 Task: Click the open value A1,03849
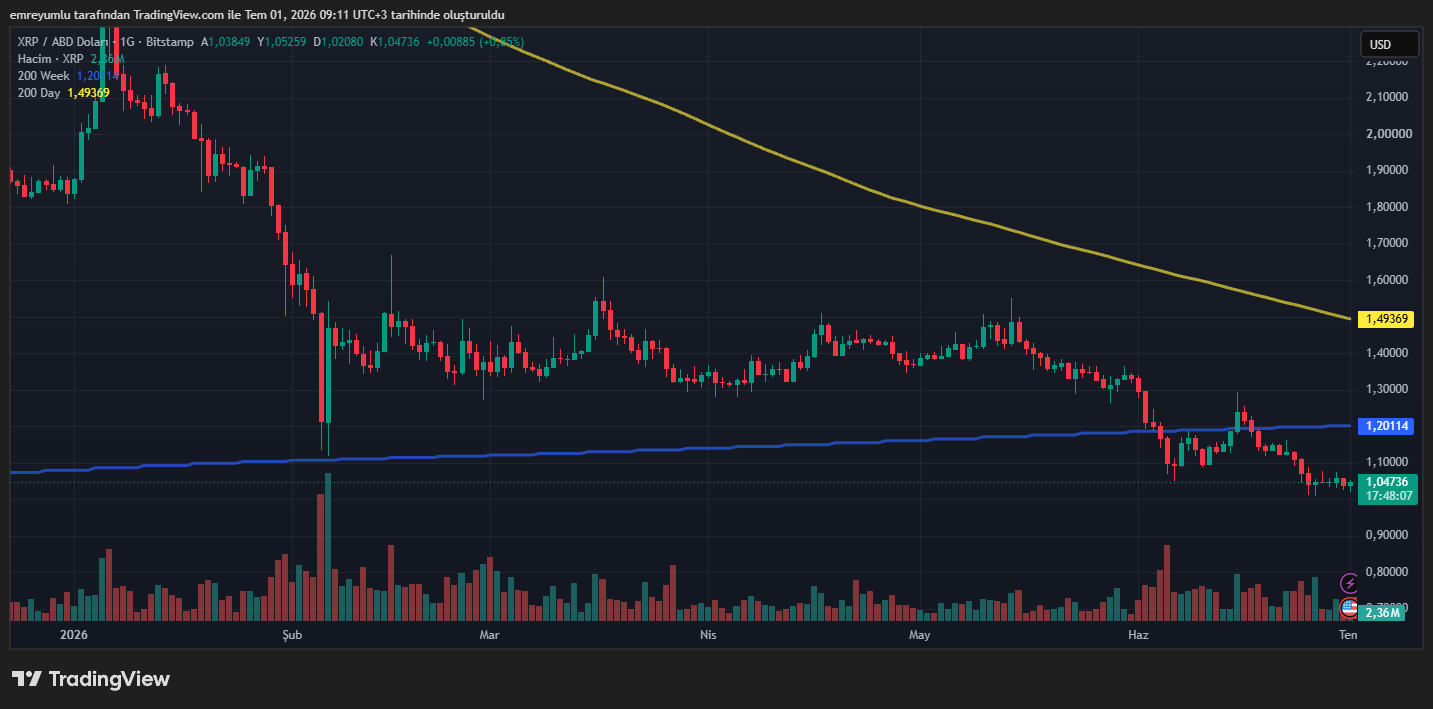(x=226, y=42)
